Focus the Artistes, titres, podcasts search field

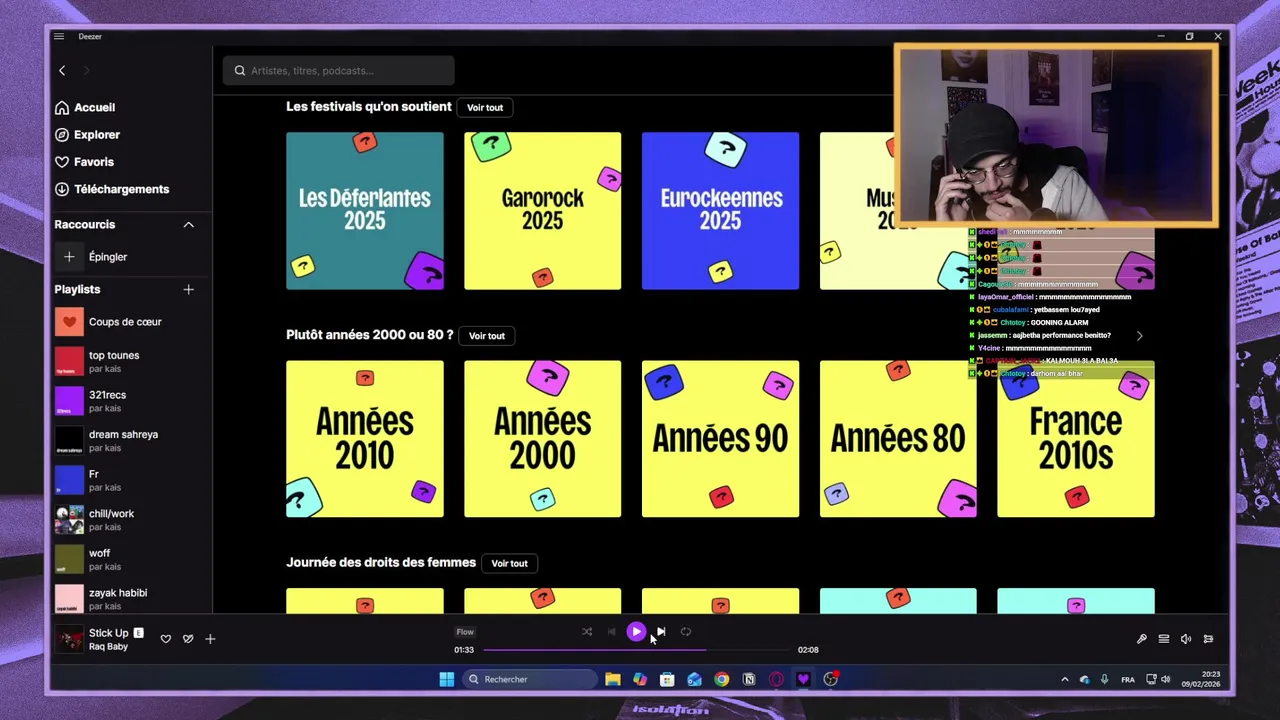(x=338, y=70)
